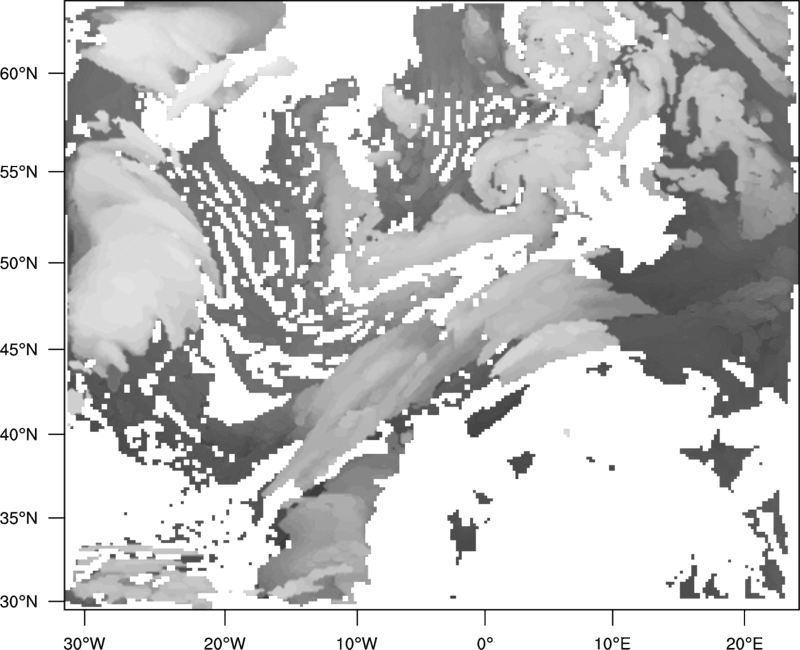Click the 60°N latitude label
The width and height of the screenshot is (800, 650).
(x=19, y=73)
